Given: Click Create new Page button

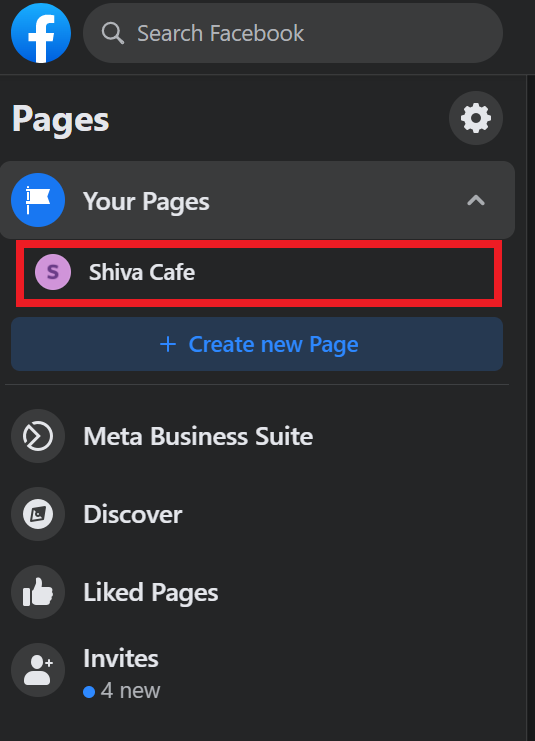Looking at the screenshot, I should 257,344.
